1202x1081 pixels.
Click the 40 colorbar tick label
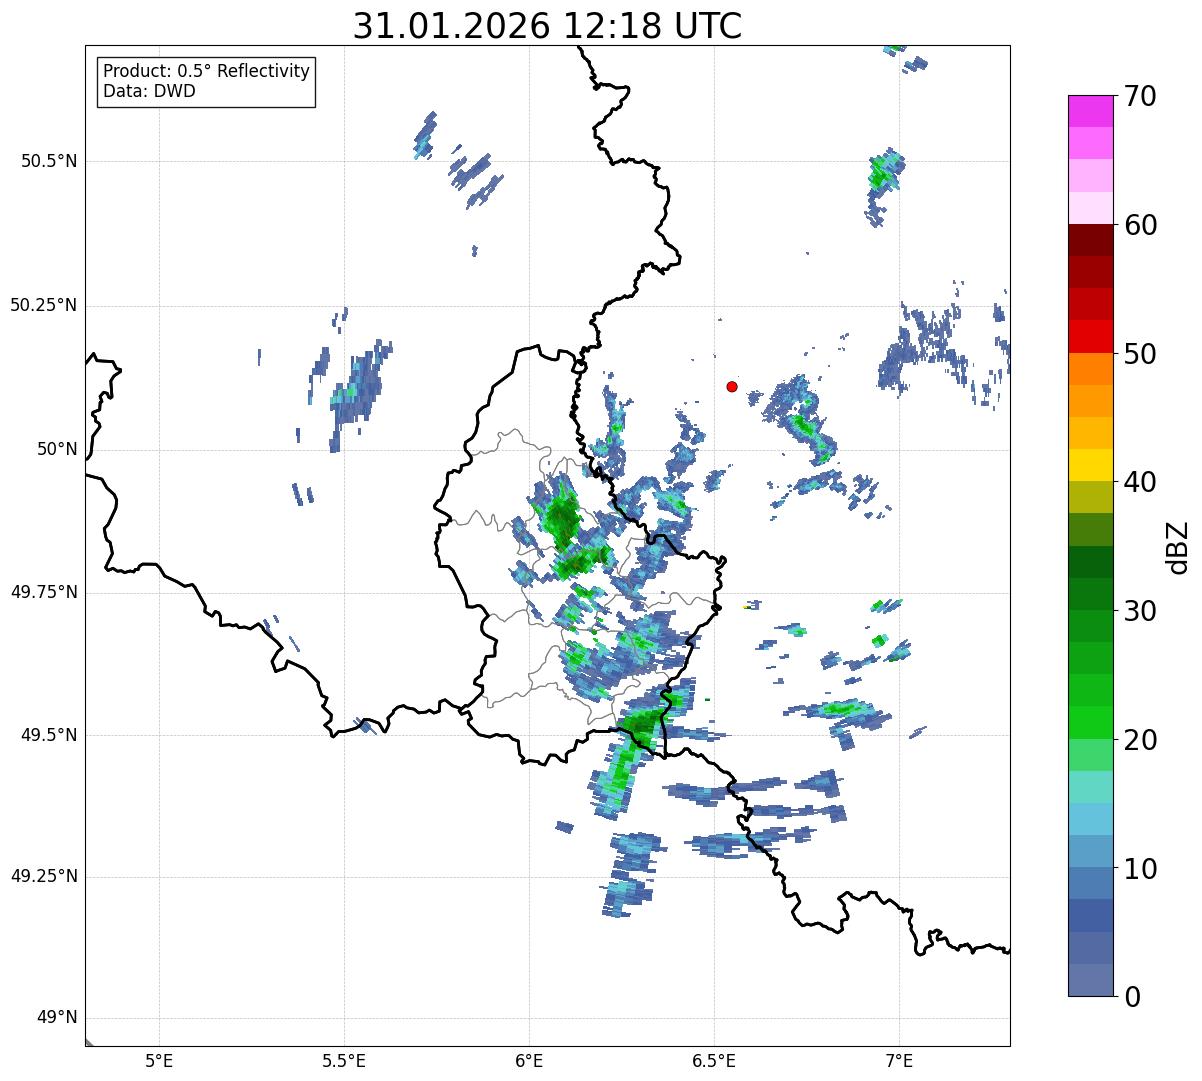point(1140,482)
